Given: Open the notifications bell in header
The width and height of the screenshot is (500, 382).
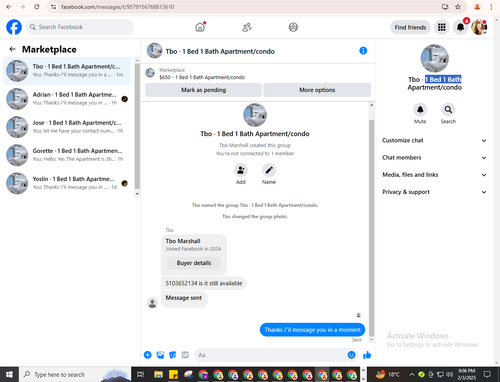Looking at the screenshot, I should coord(460,27).
